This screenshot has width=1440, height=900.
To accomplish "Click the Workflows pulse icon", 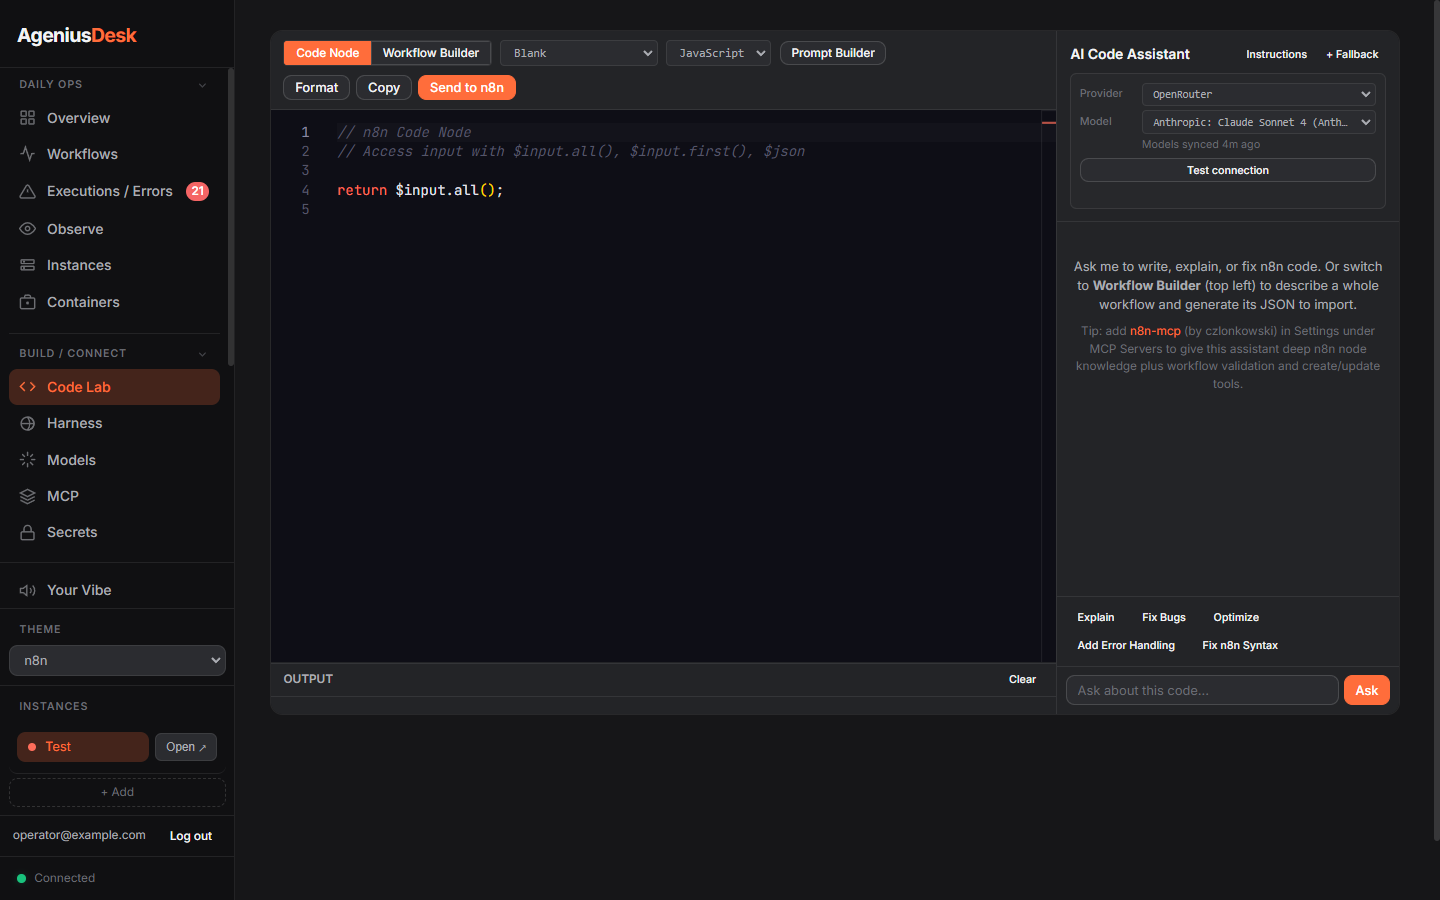I will click(27, 154).
